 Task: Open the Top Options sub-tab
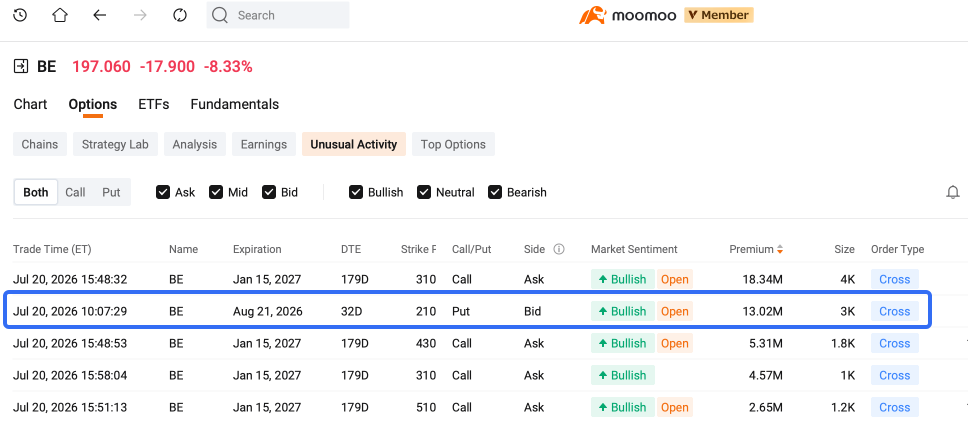(453, 144)
